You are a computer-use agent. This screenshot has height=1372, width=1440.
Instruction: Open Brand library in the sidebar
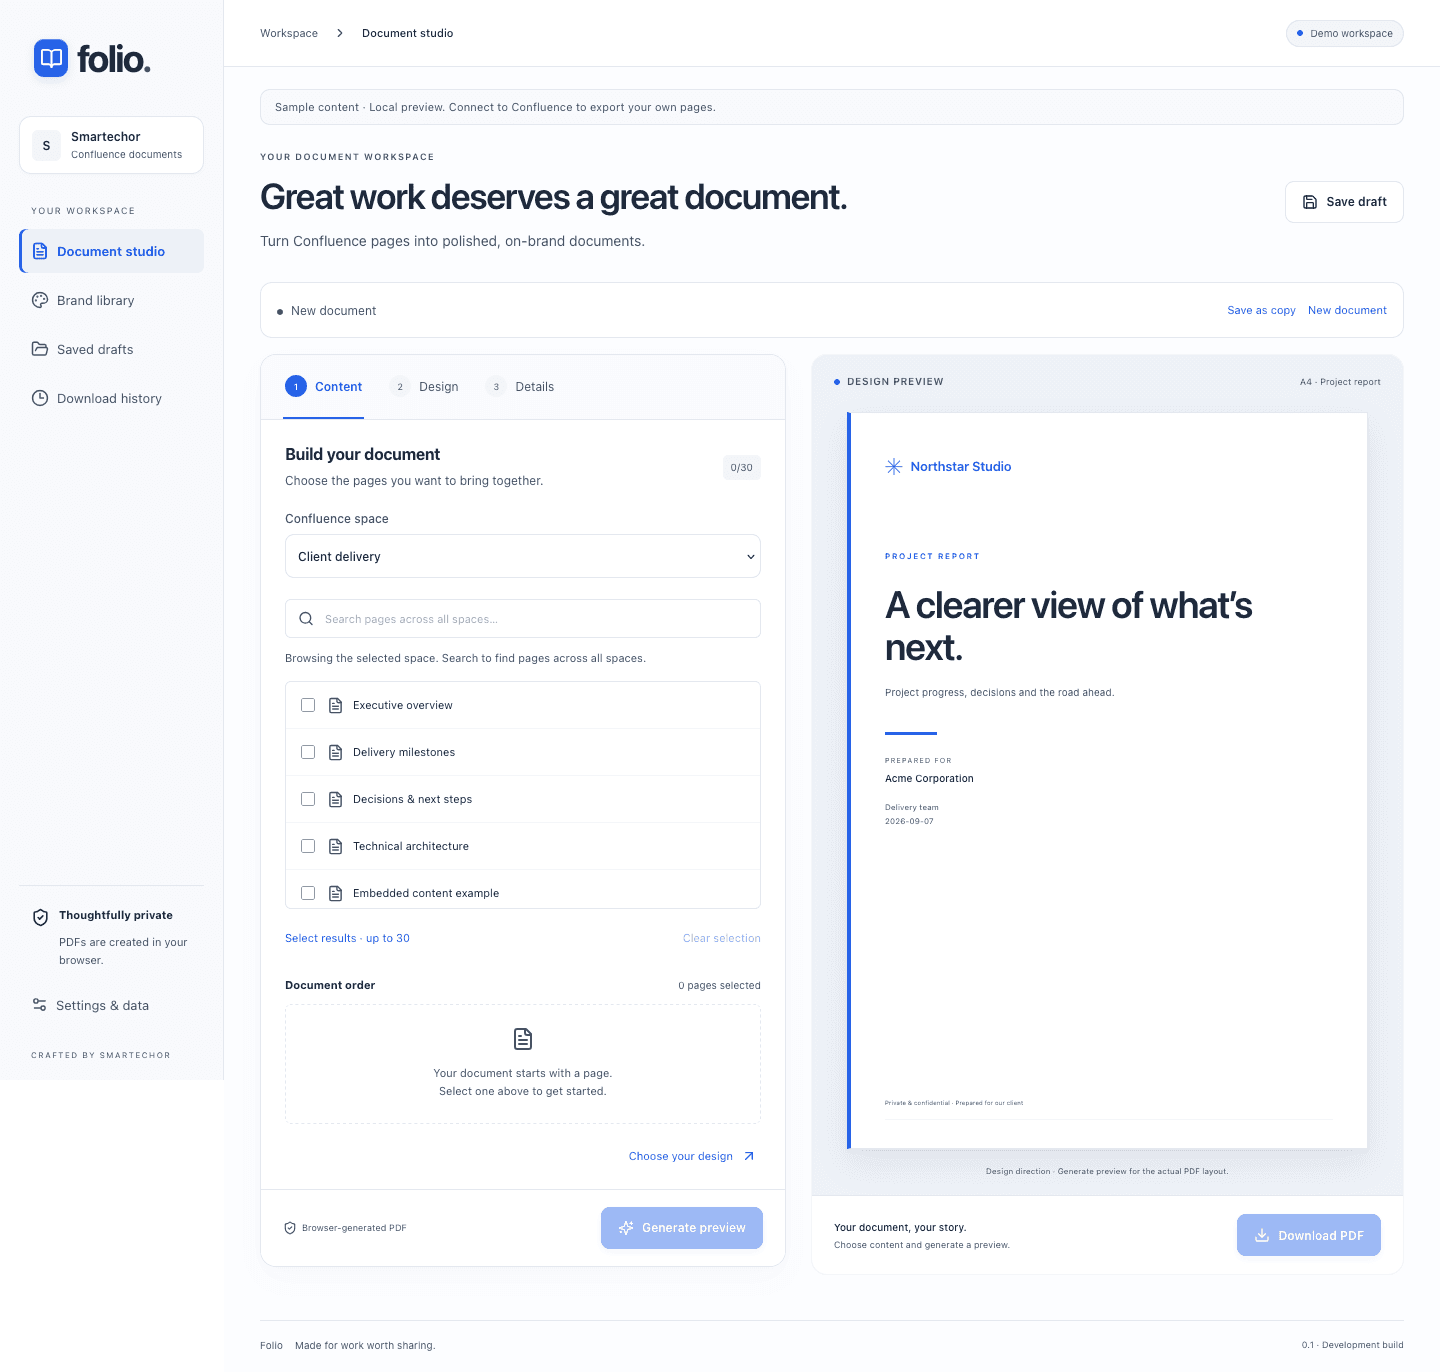pos(111,300)
